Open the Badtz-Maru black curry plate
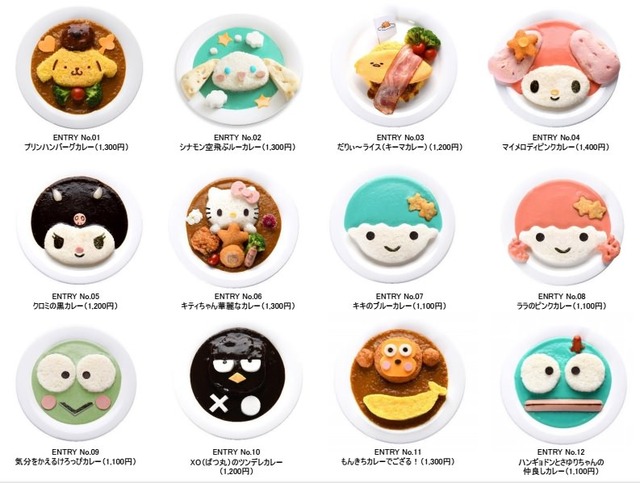Screen dimensions: 640x483 coord(238,383)
